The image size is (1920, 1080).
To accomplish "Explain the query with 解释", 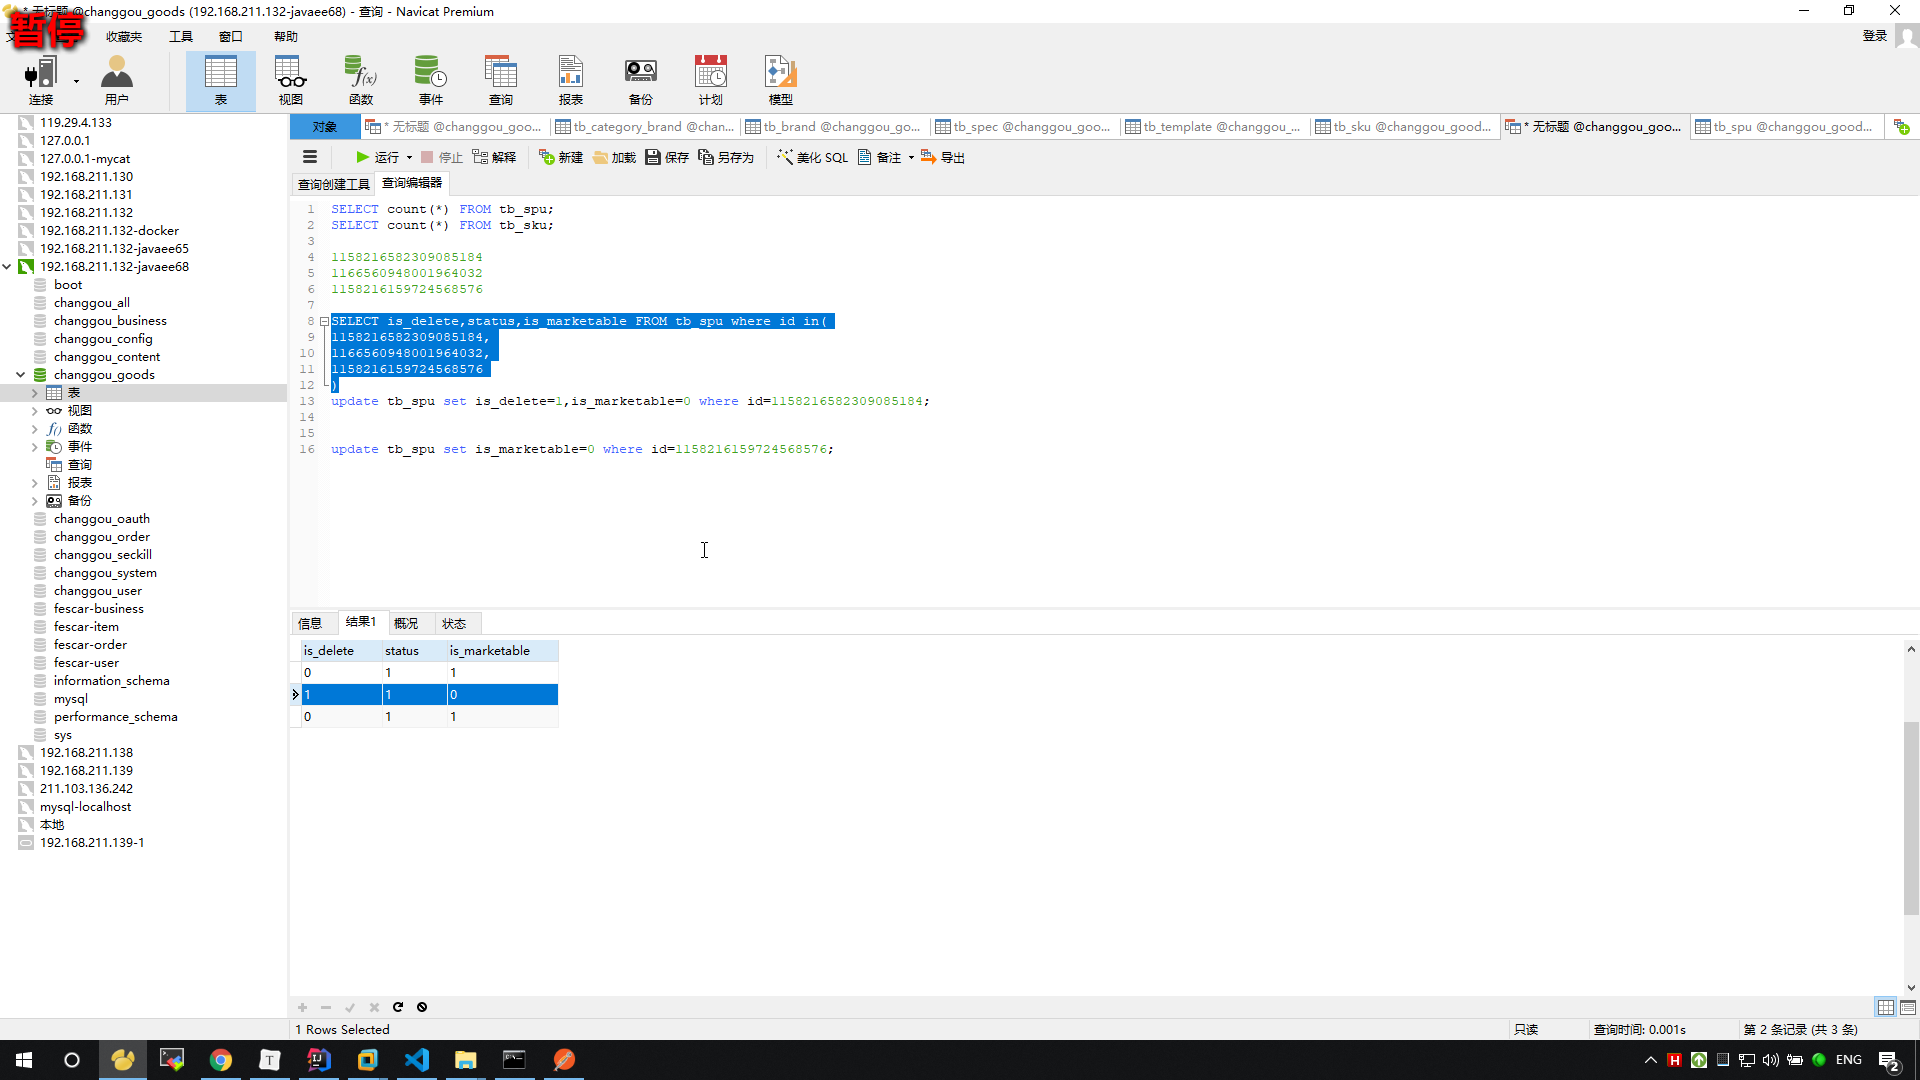I will click(494, 157).
